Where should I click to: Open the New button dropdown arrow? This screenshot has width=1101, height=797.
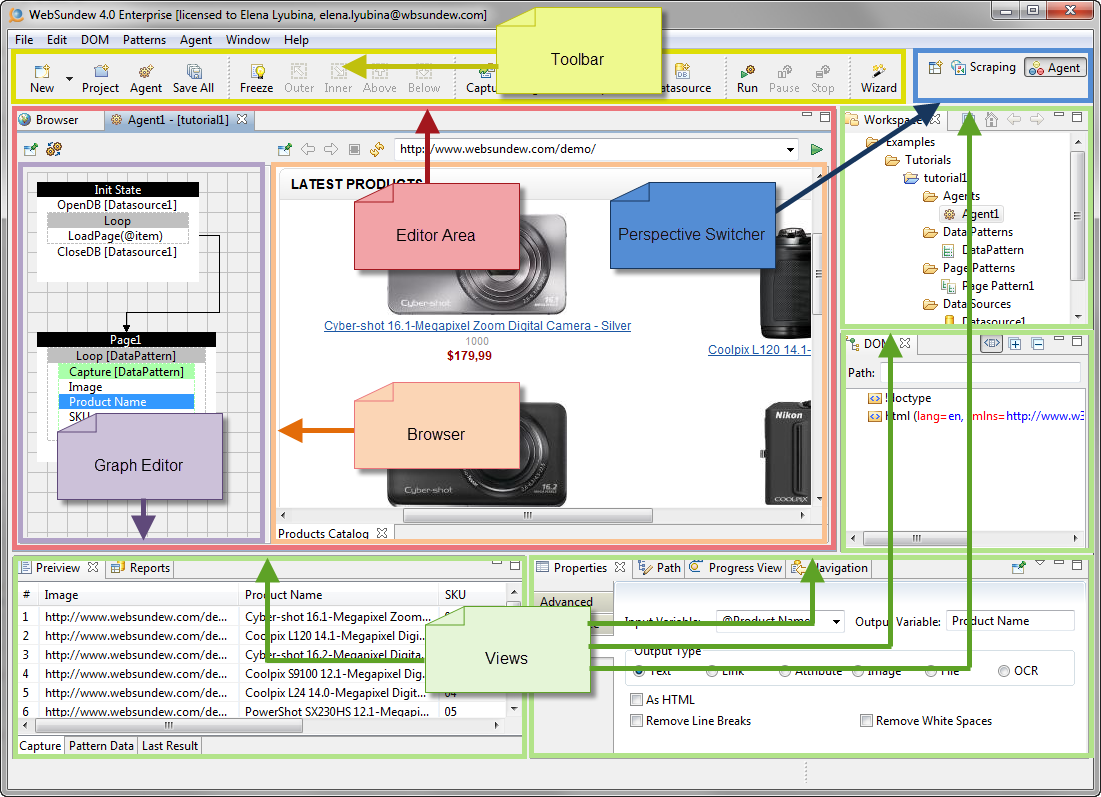click(x=69, y=78)
